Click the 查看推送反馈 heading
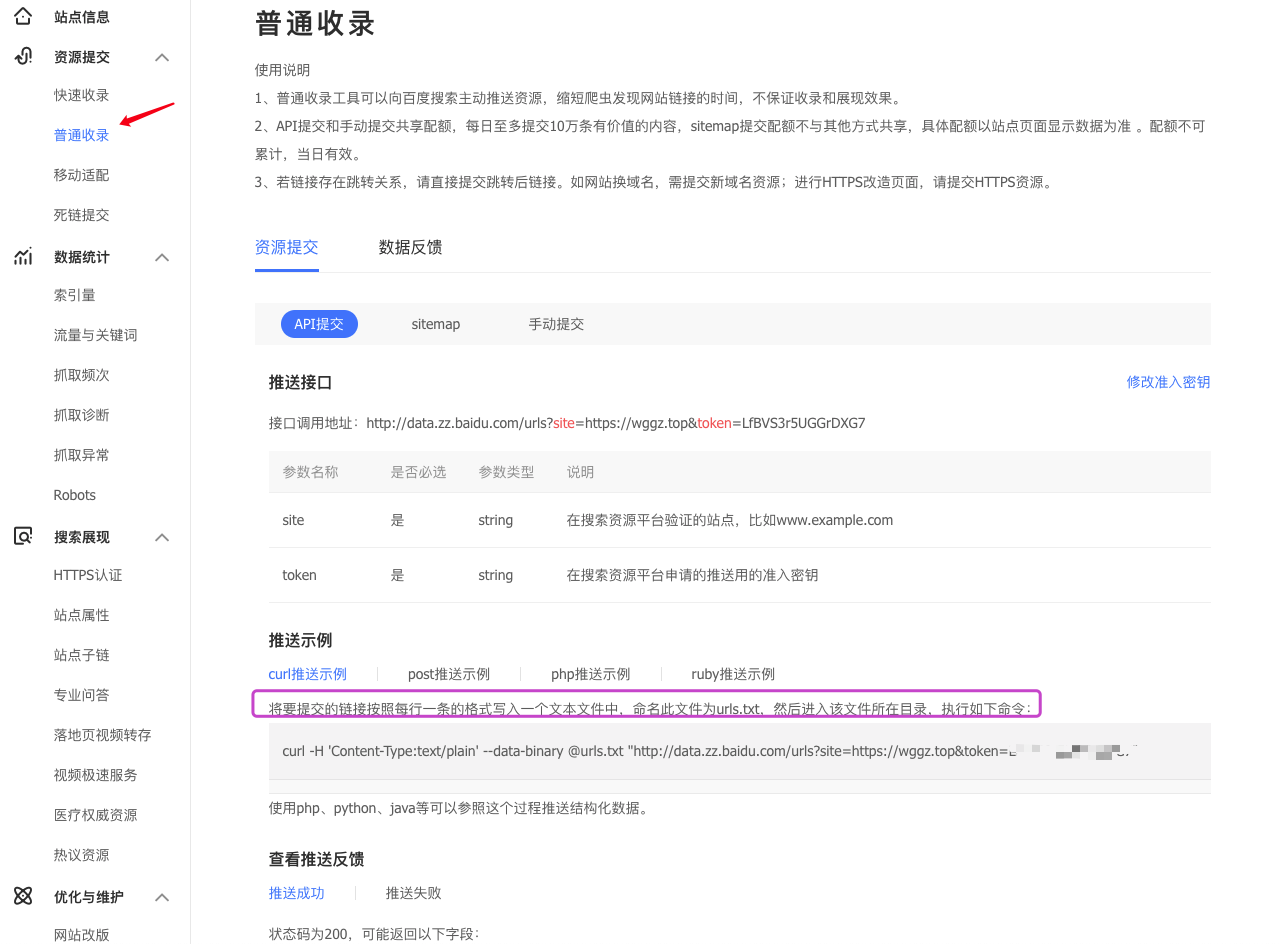 point(316,859)
